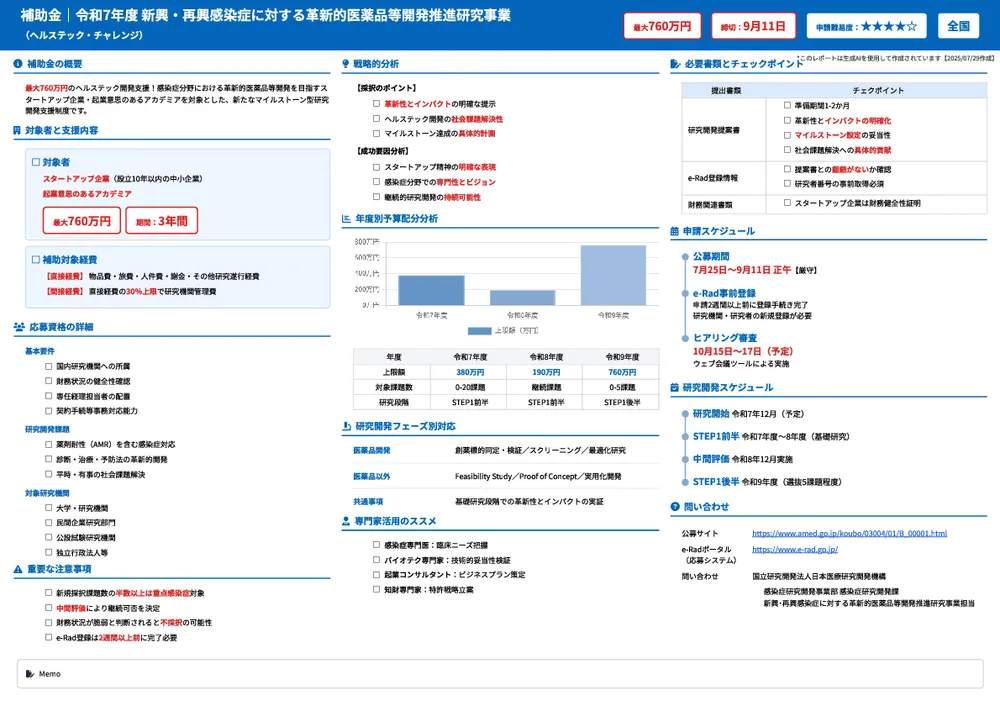Click the 医薬品開発 phase row label

coord(372,450)
